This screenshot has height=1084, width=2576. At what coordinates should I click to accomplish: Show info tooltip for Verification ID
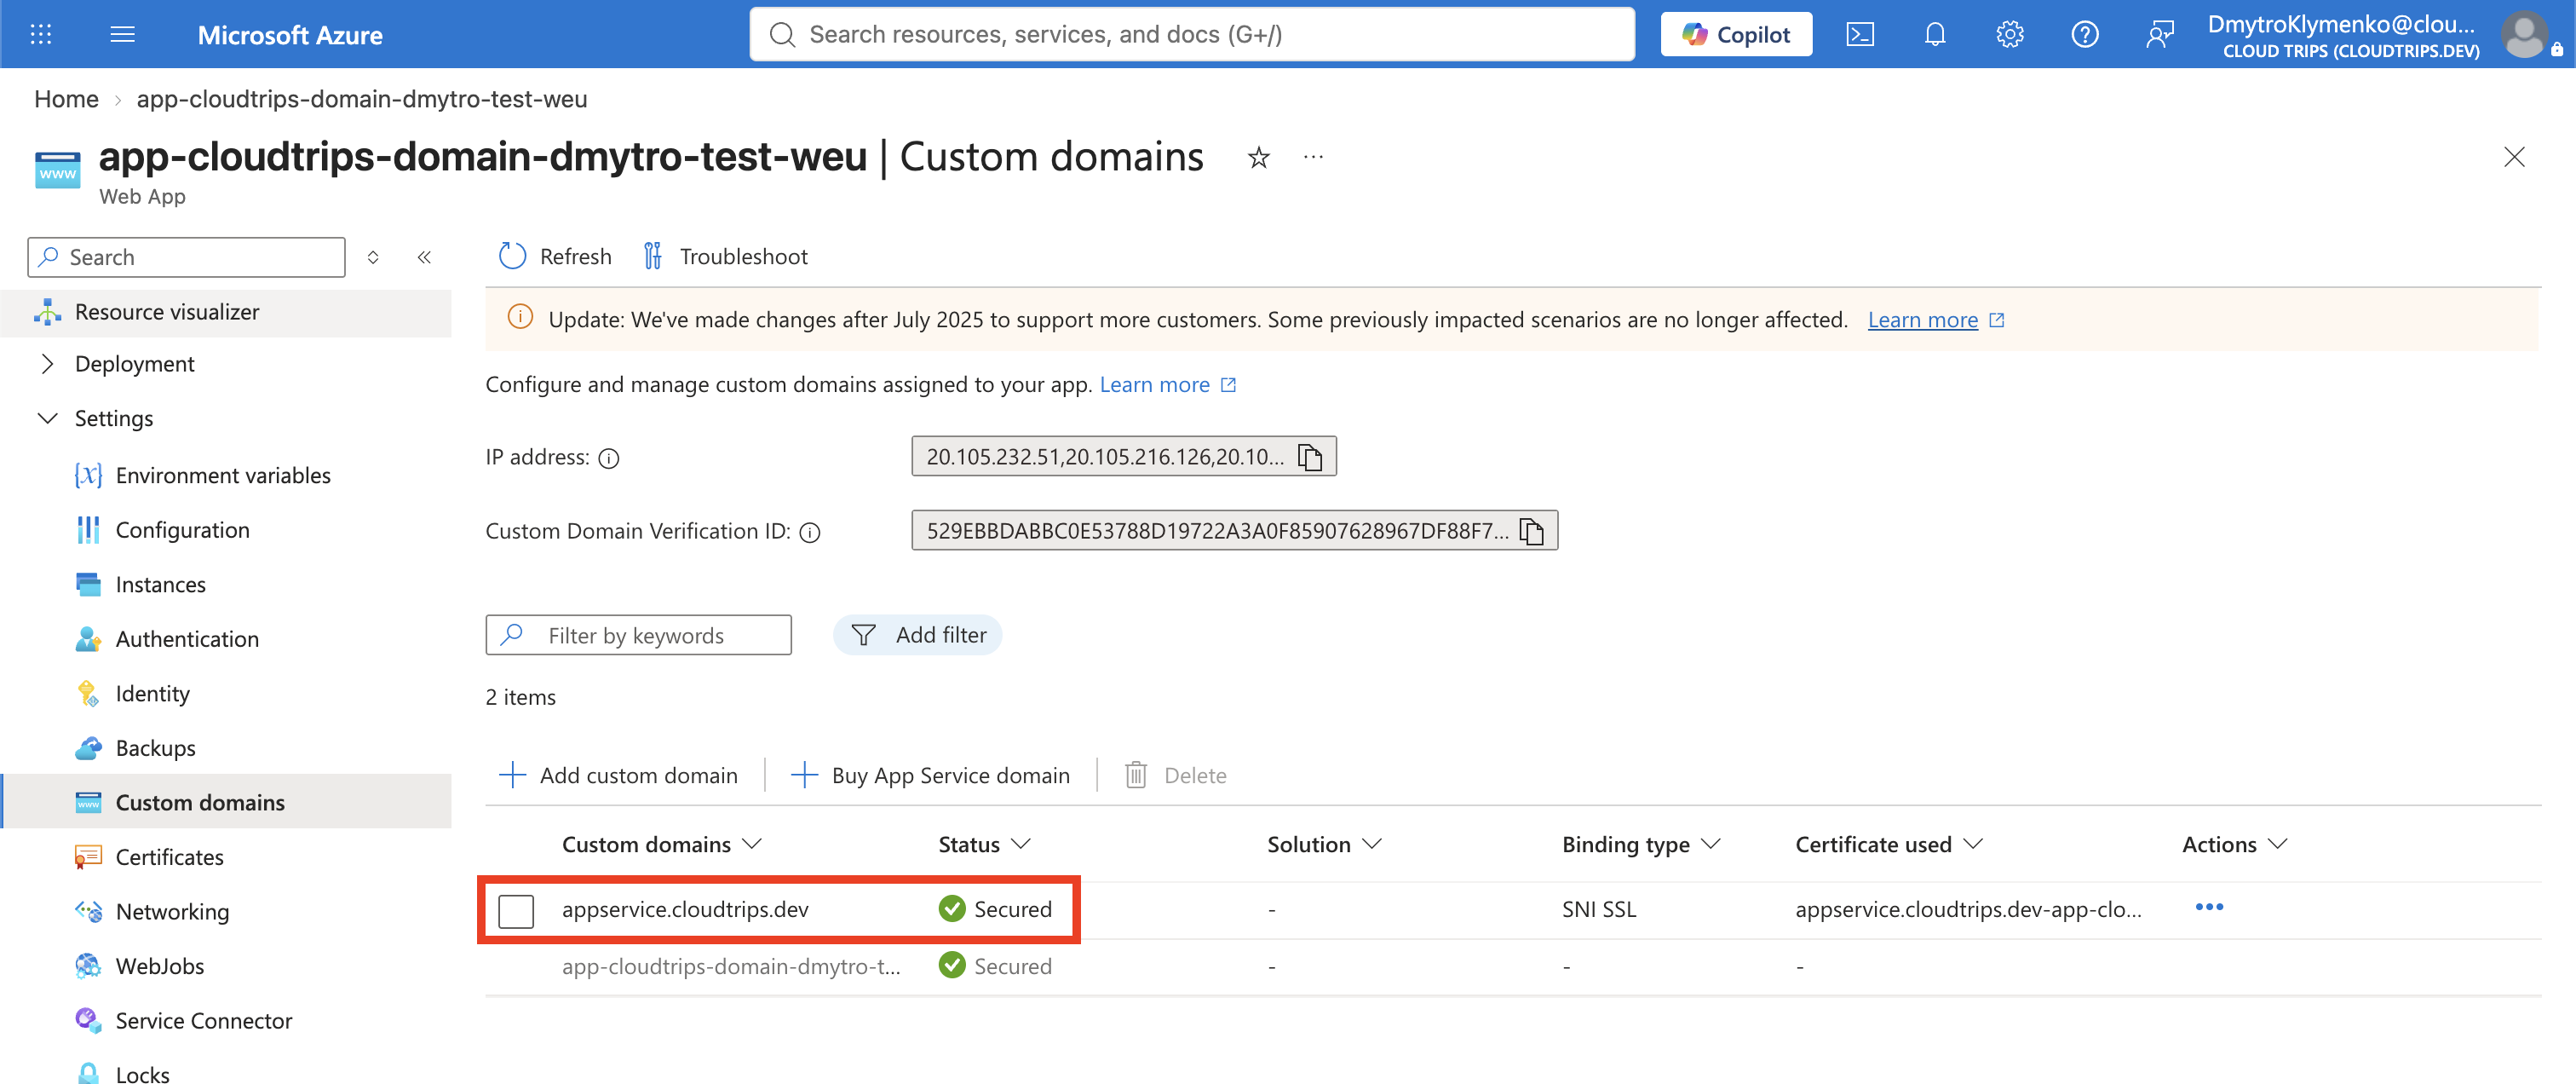(x=811, y=532)
